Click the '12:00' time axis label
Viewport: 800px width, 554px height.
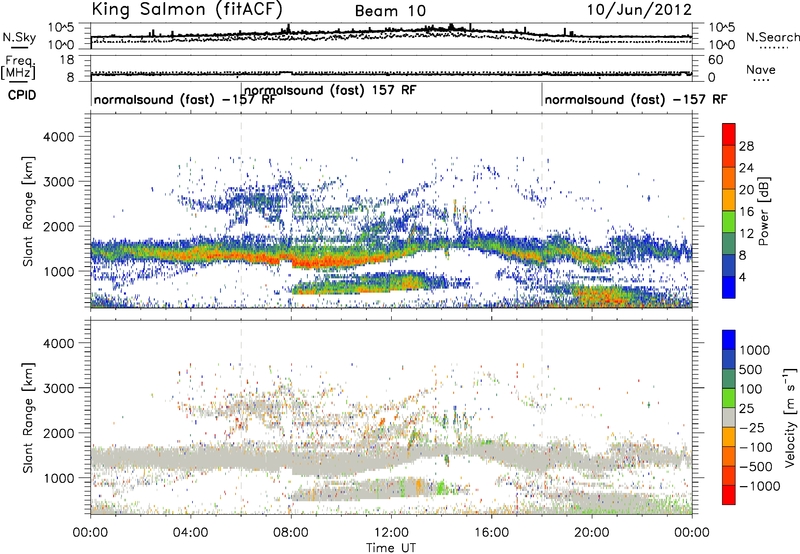391,533
